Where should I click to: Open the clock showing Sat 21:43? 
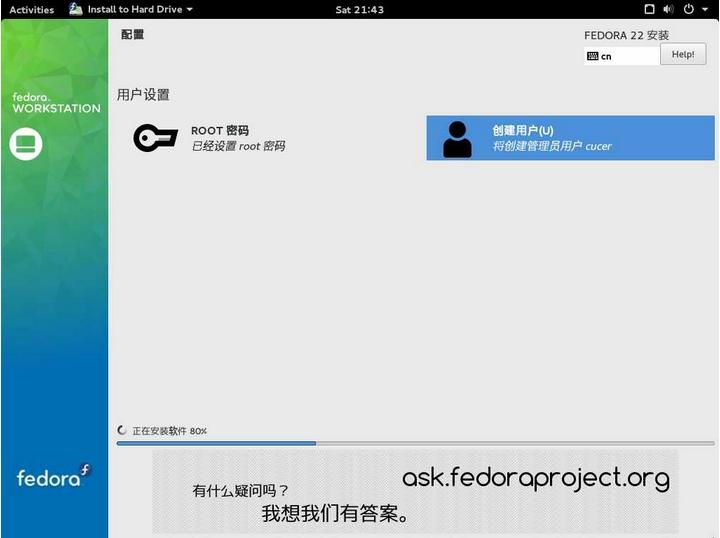[359, 10]
